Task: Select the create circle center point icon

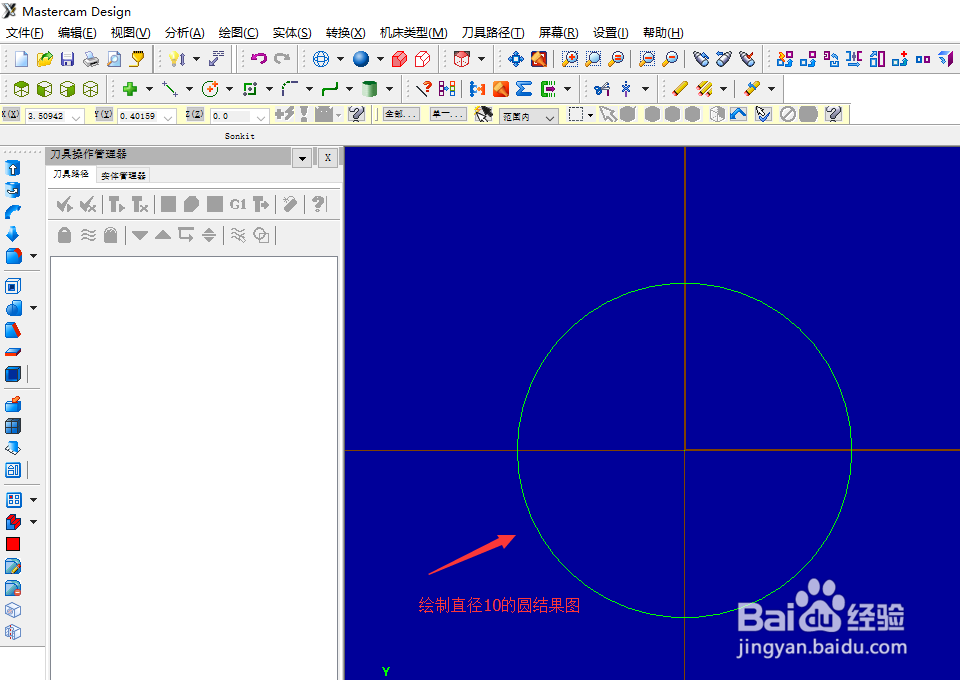Action: 210,89
